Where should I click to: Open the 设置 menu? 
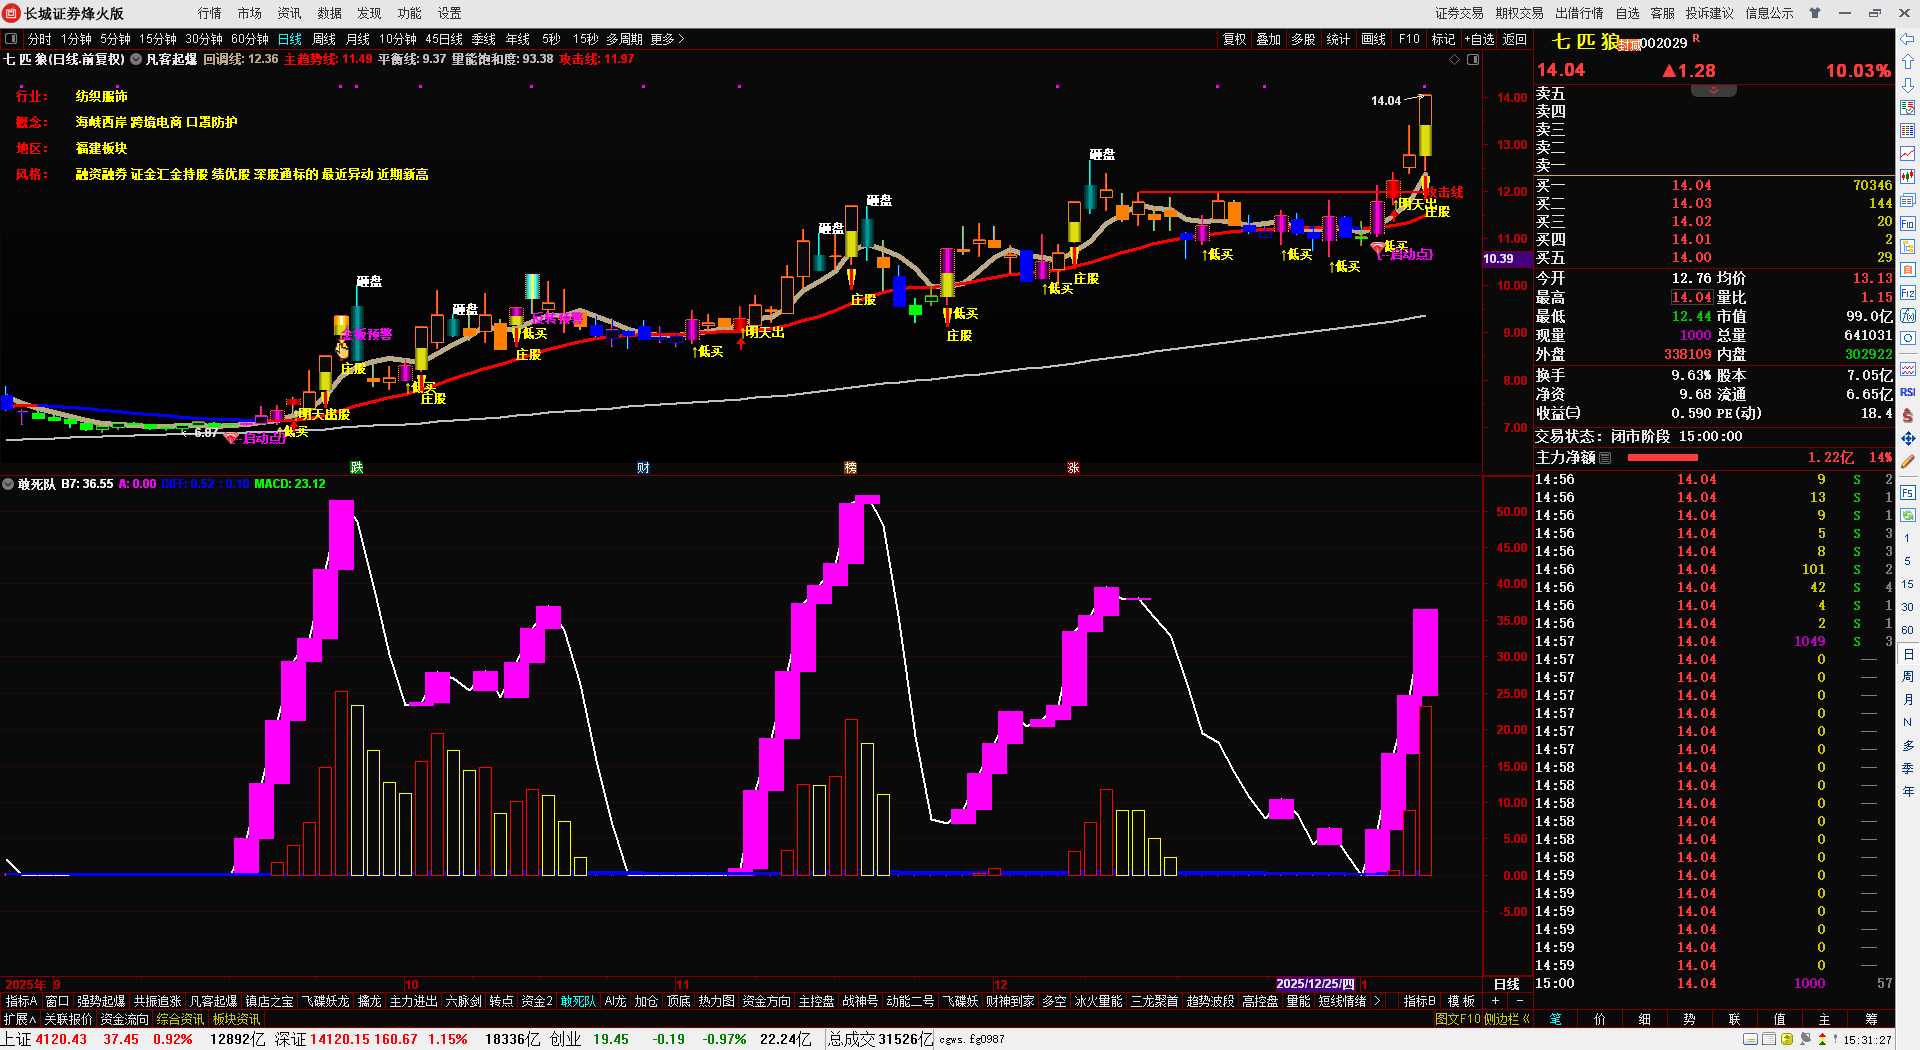[450, 13]
